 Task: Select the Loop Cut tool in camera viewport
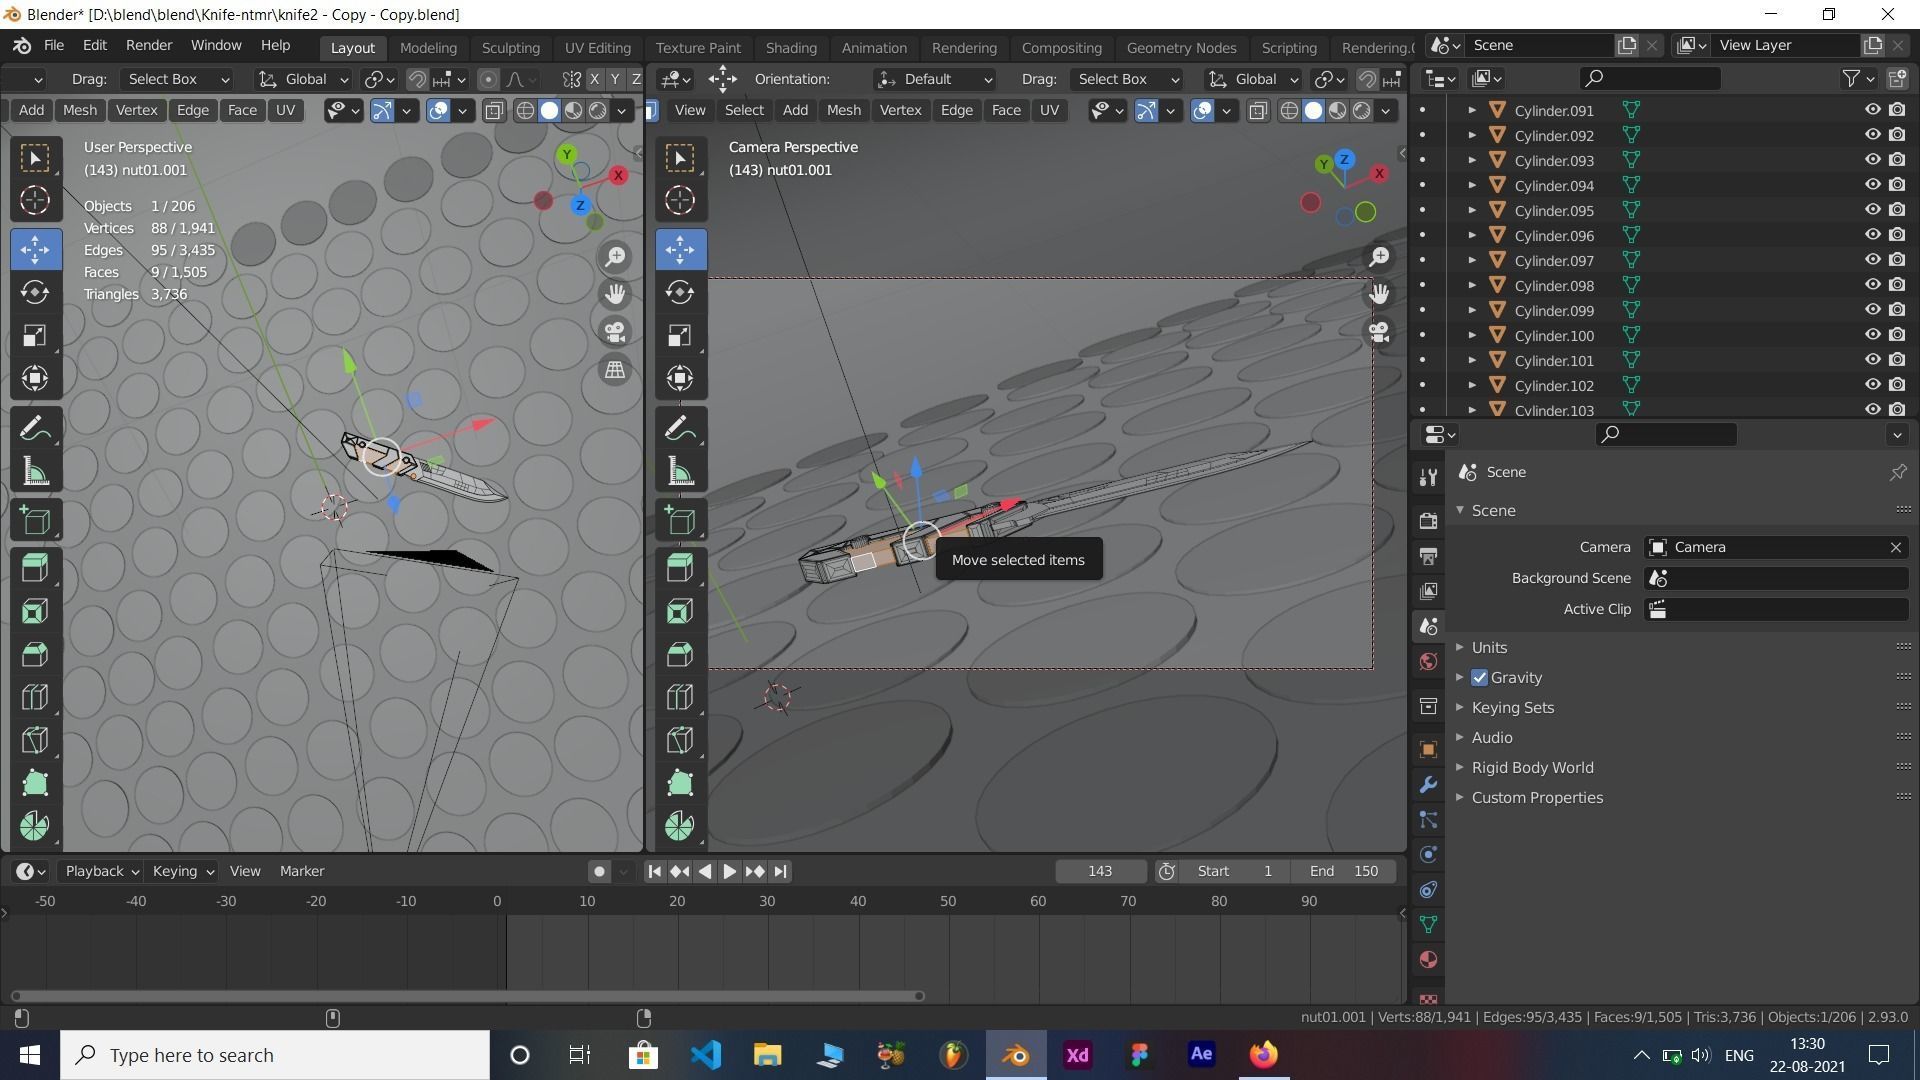680,697
